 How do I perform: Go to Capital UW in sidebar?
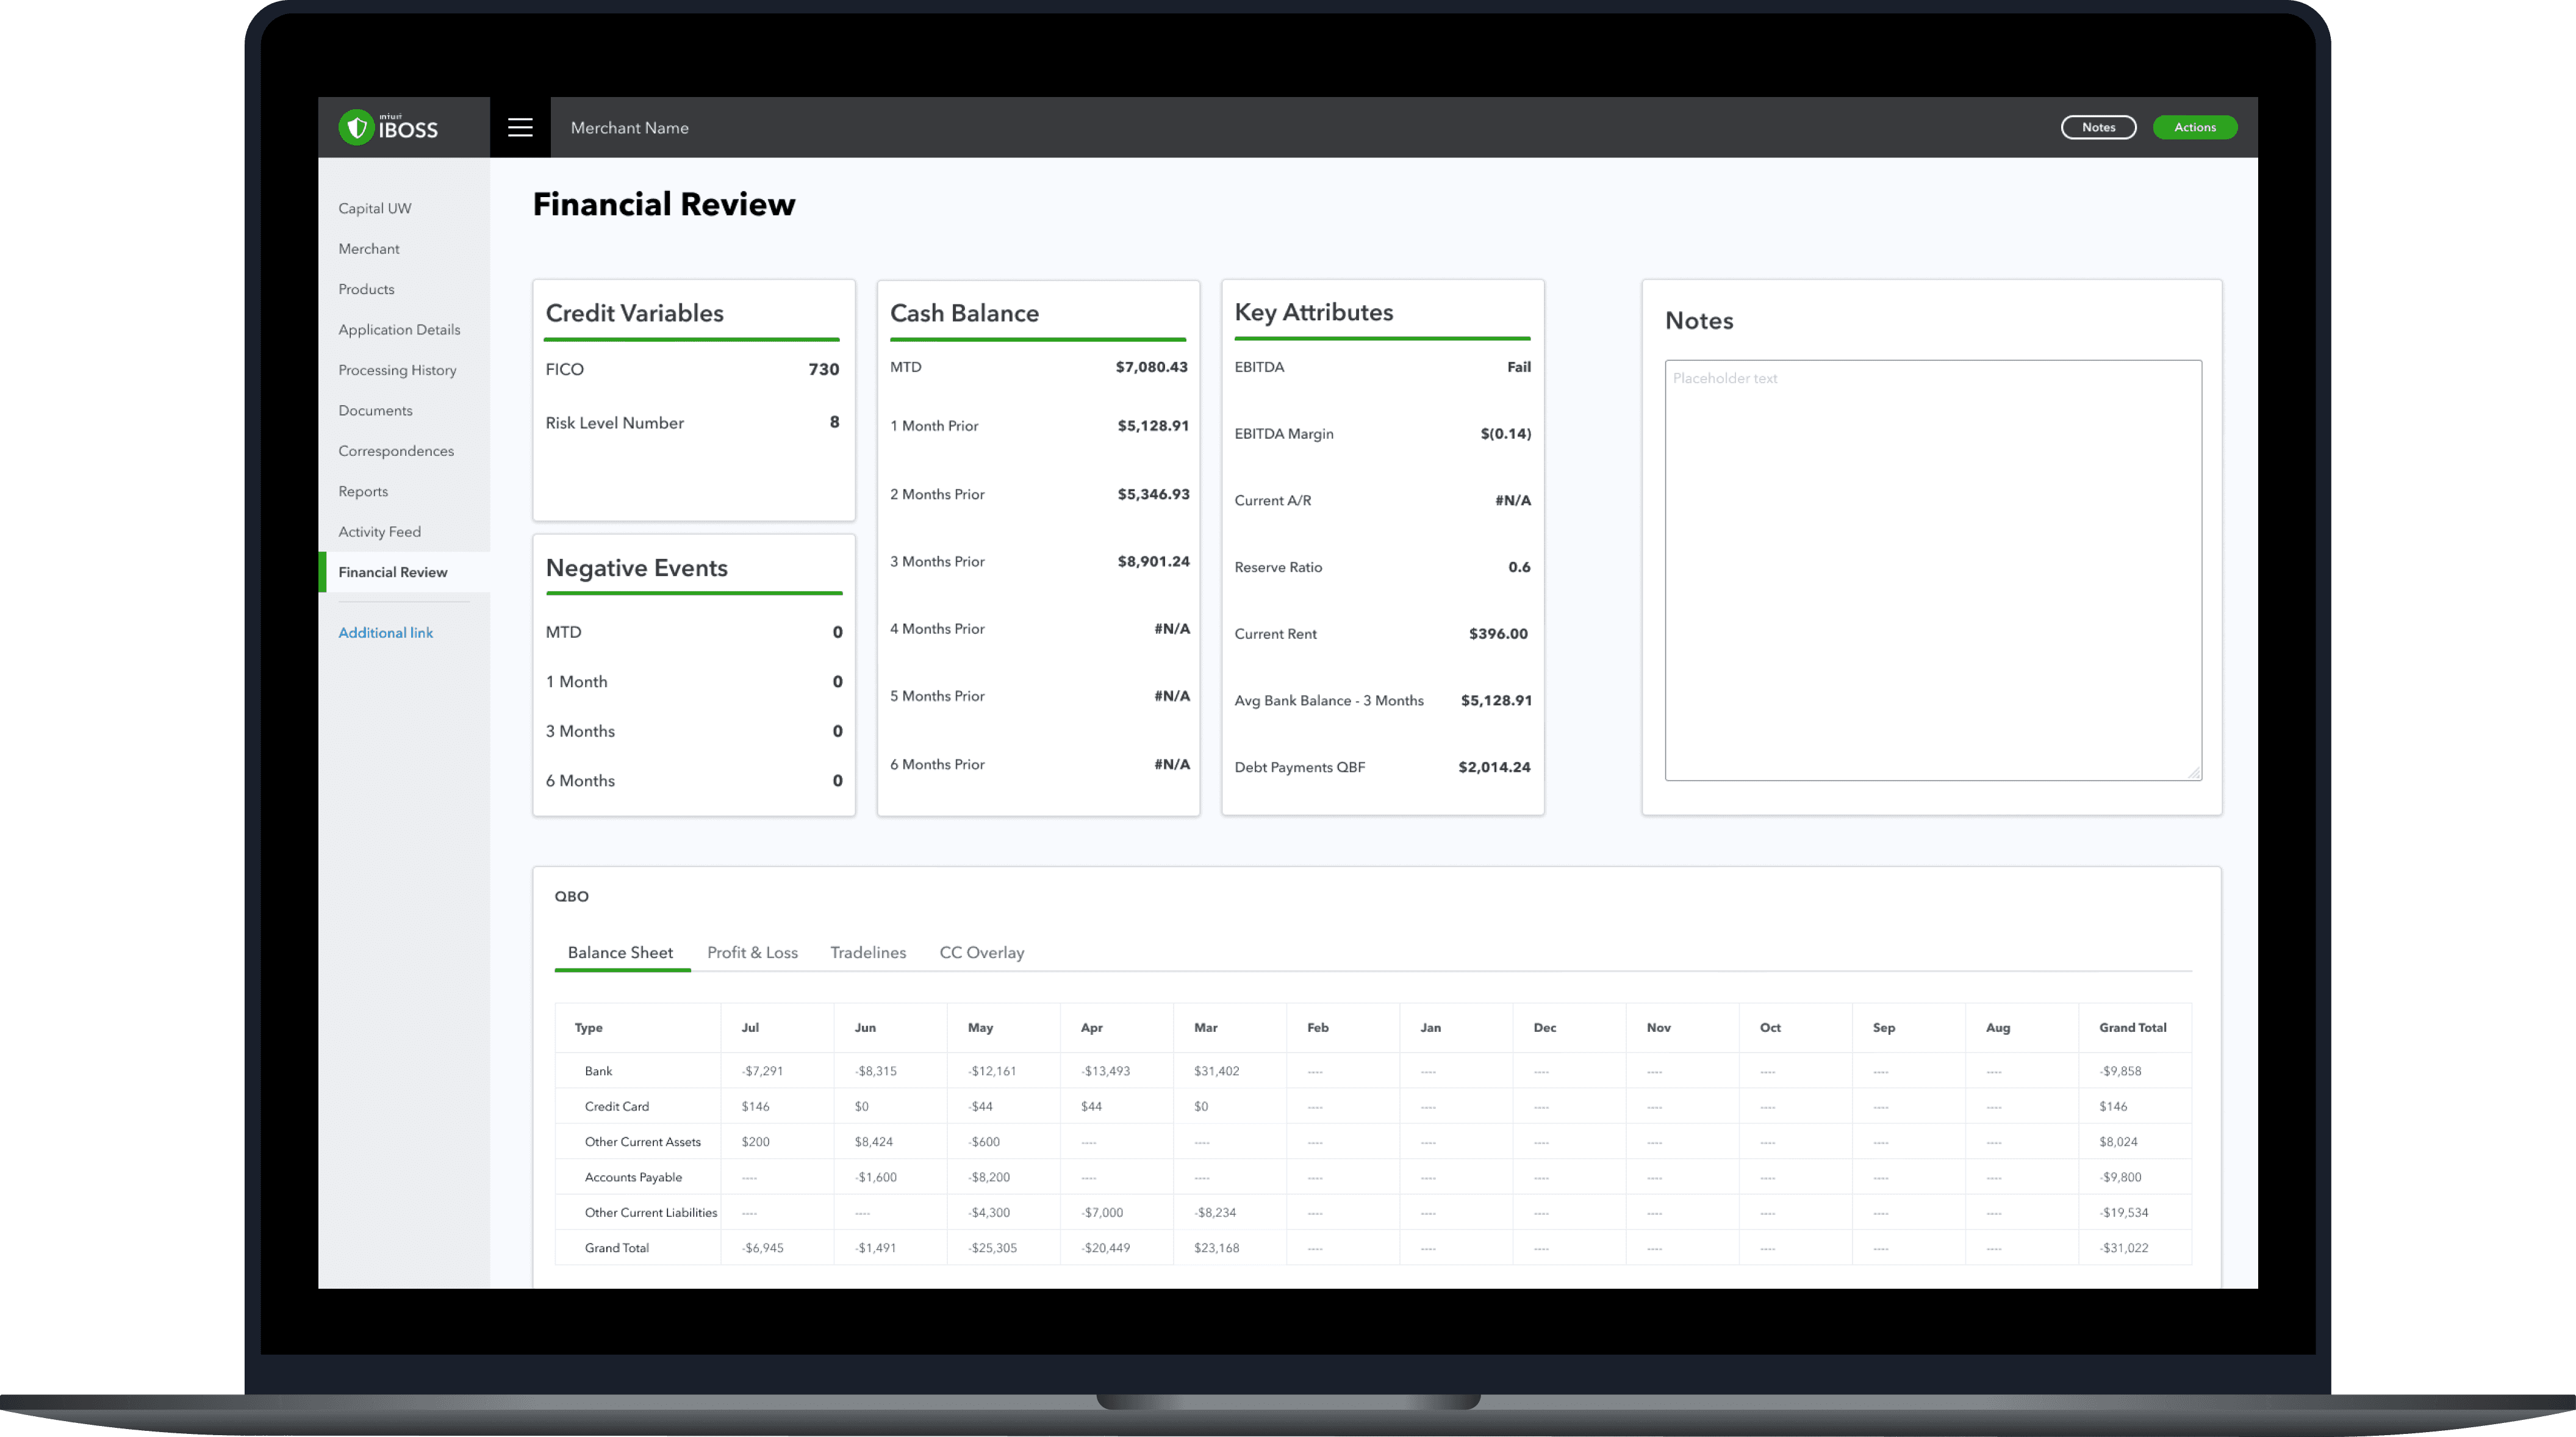(x=374, y=208)
